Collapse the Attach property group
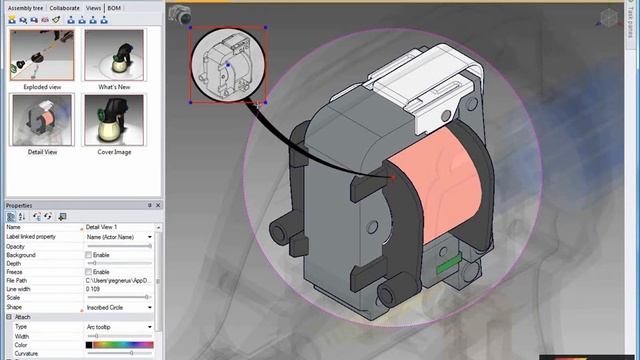Image resolution: width=640 pixels, height=360 pixels. (9, 317)
